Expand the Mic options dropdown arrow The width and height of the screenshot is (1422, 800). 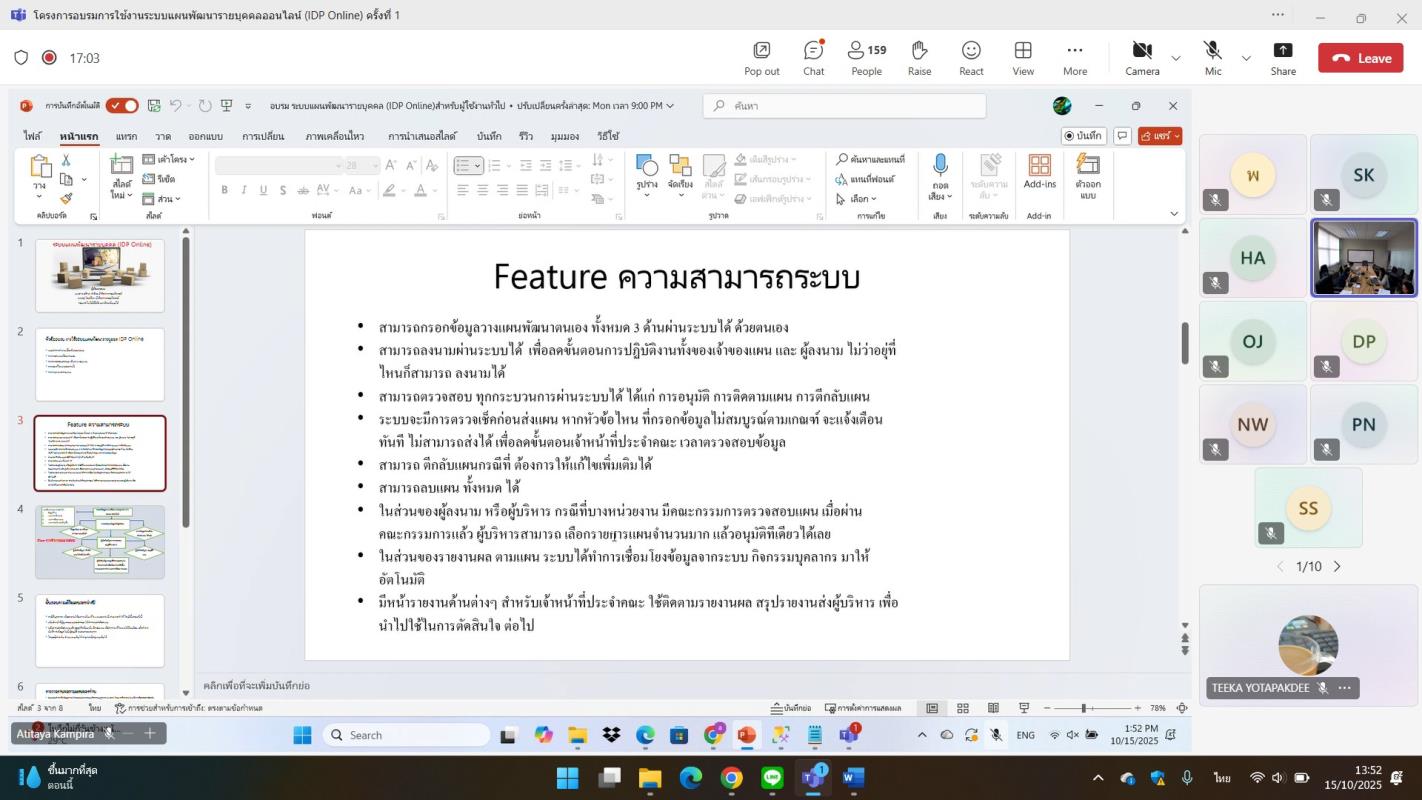[x=1246, y=58]
